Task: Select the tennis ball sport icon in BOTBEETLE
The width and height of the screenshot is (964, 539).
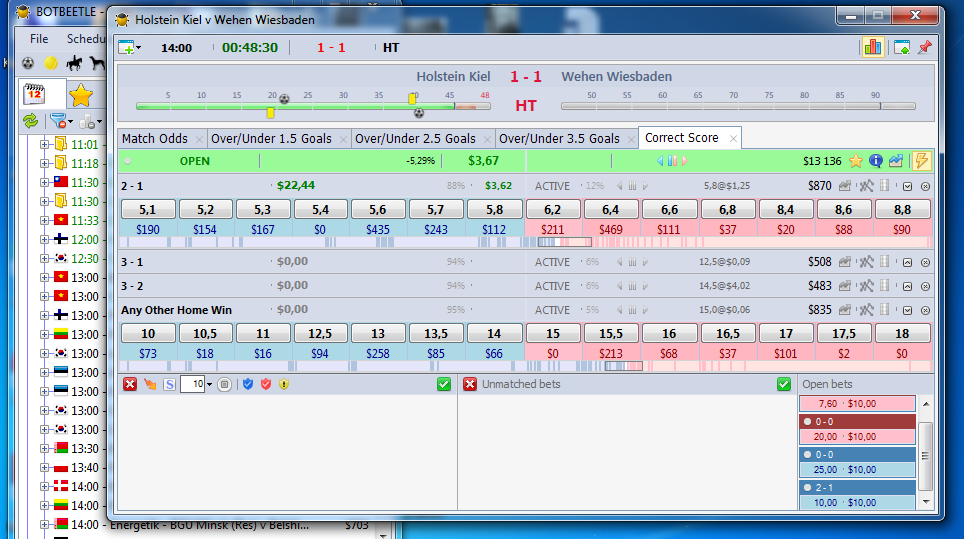Action: (x=51, y=63)
